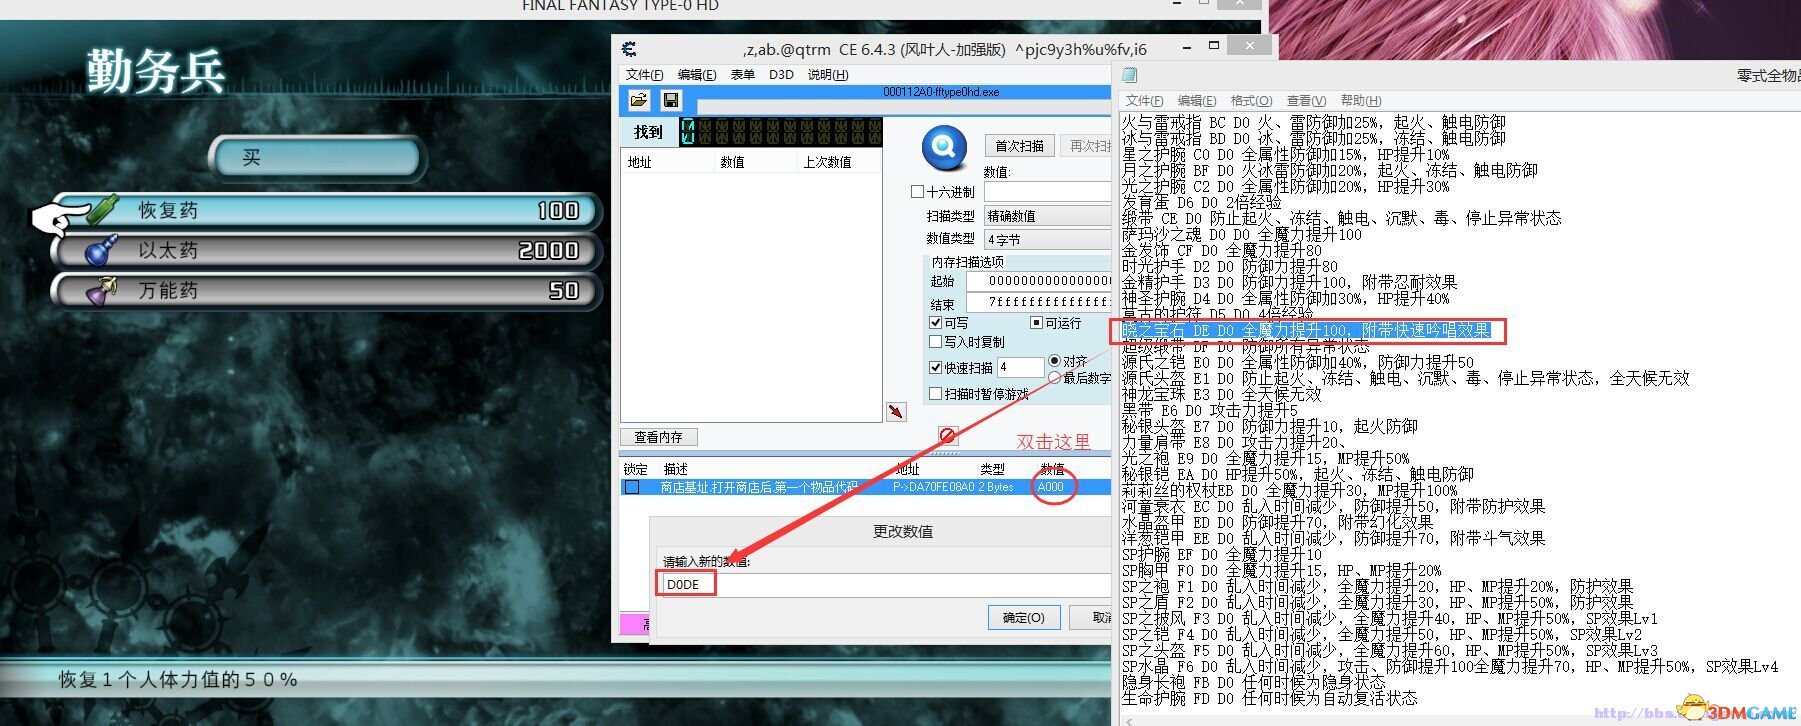Open value type dropdown showing 4字节
The width and height of the screenshot is (1801, 726).
tap(1047, 239)
